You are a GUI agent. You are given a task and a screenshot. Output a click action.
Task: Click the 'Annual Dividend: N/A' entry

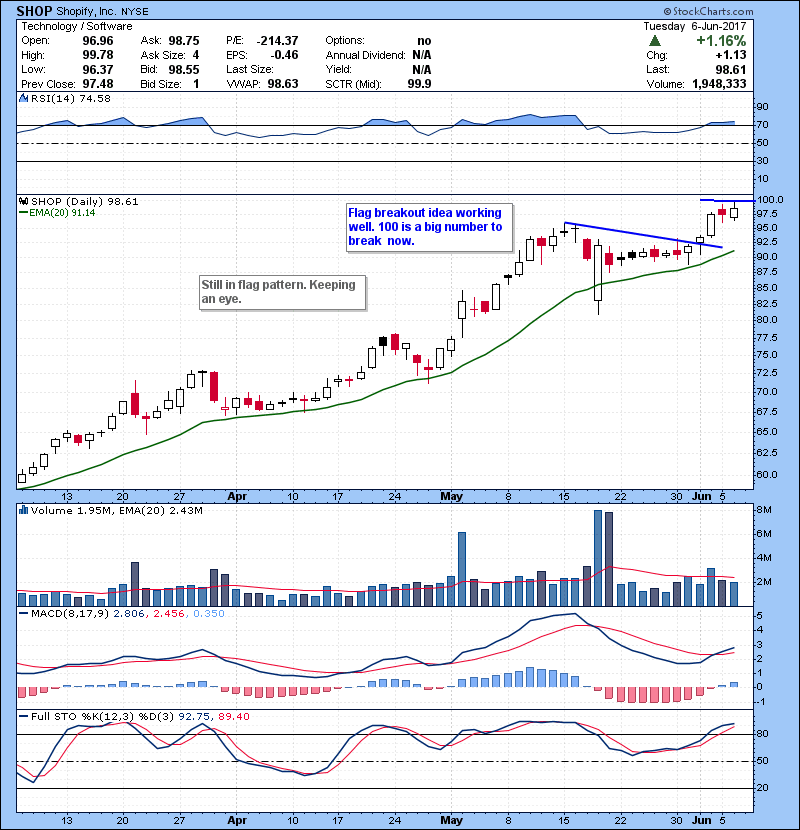pos(379,55)
